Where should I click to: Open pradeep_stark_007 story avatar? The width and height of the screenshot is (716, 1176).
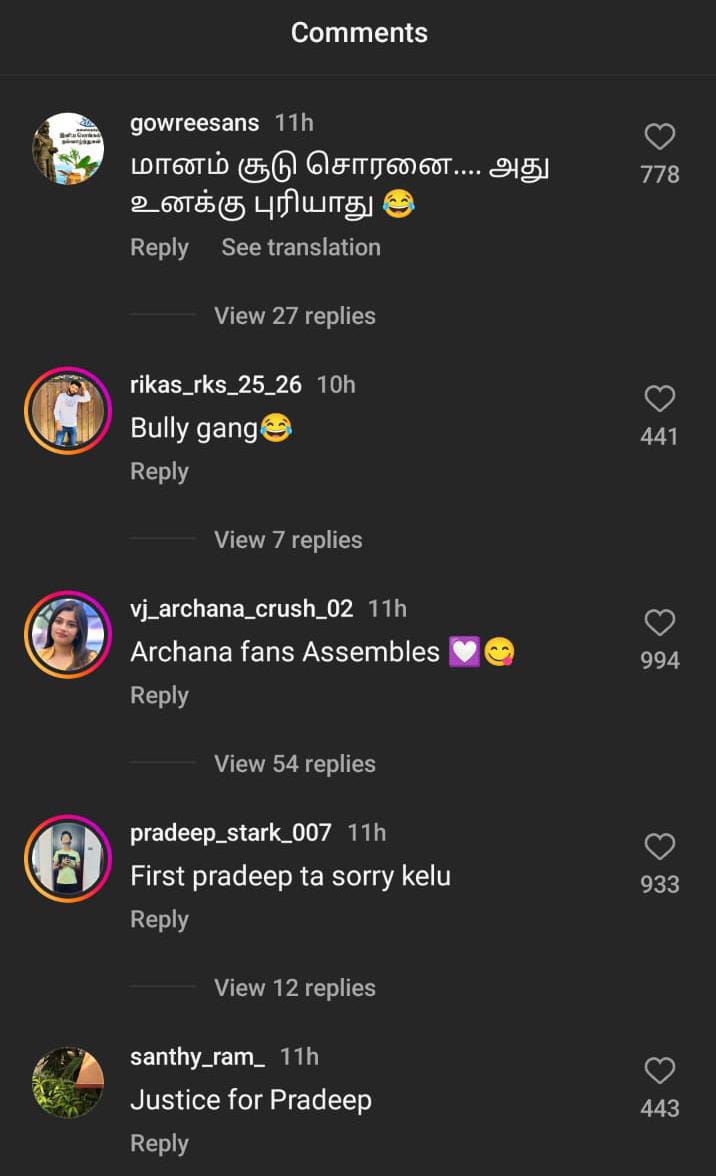[68, 859]
